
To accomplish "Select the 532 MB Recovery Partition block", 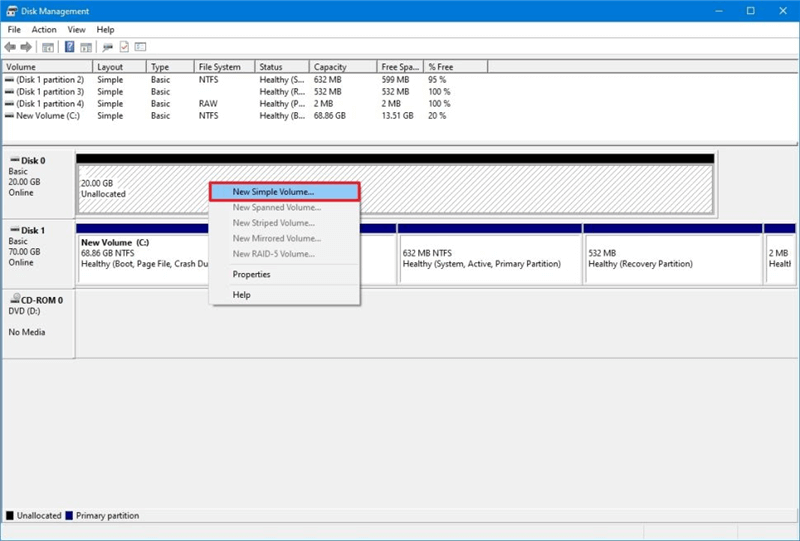I will point(672,260).
